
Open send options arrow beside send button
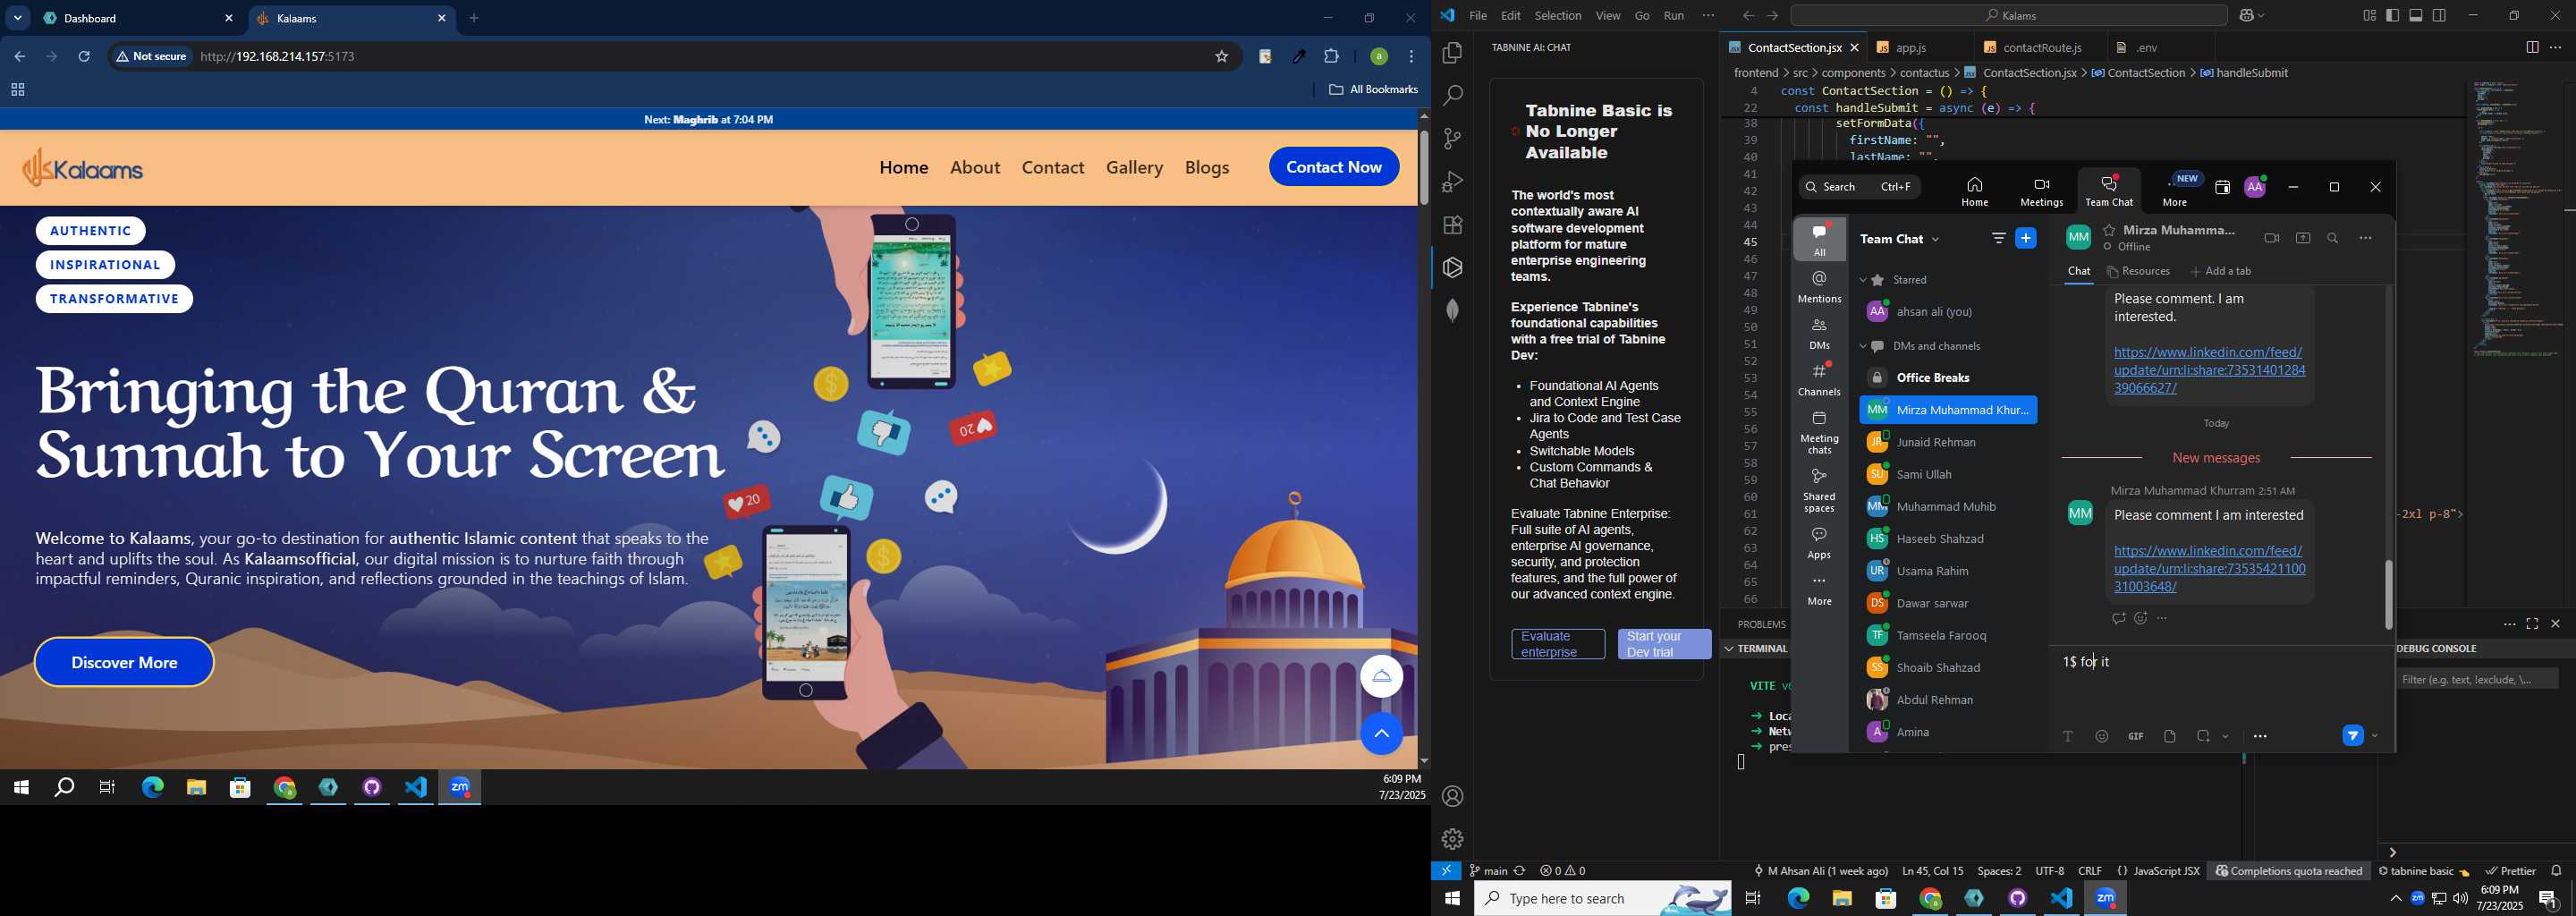coord(2375,737)
